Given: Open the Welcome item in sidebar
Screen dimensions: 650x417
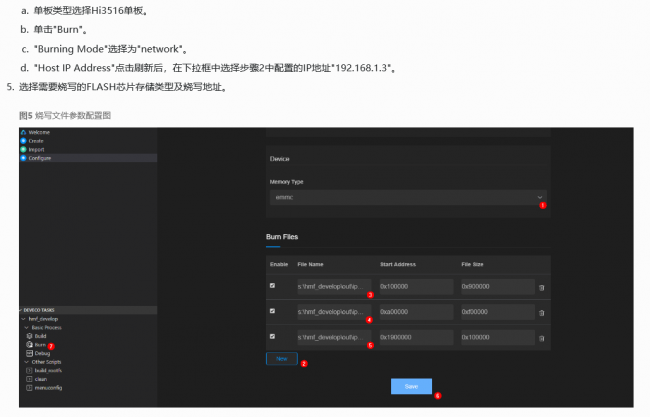Looking at the screenshot, I should point(39,132).
